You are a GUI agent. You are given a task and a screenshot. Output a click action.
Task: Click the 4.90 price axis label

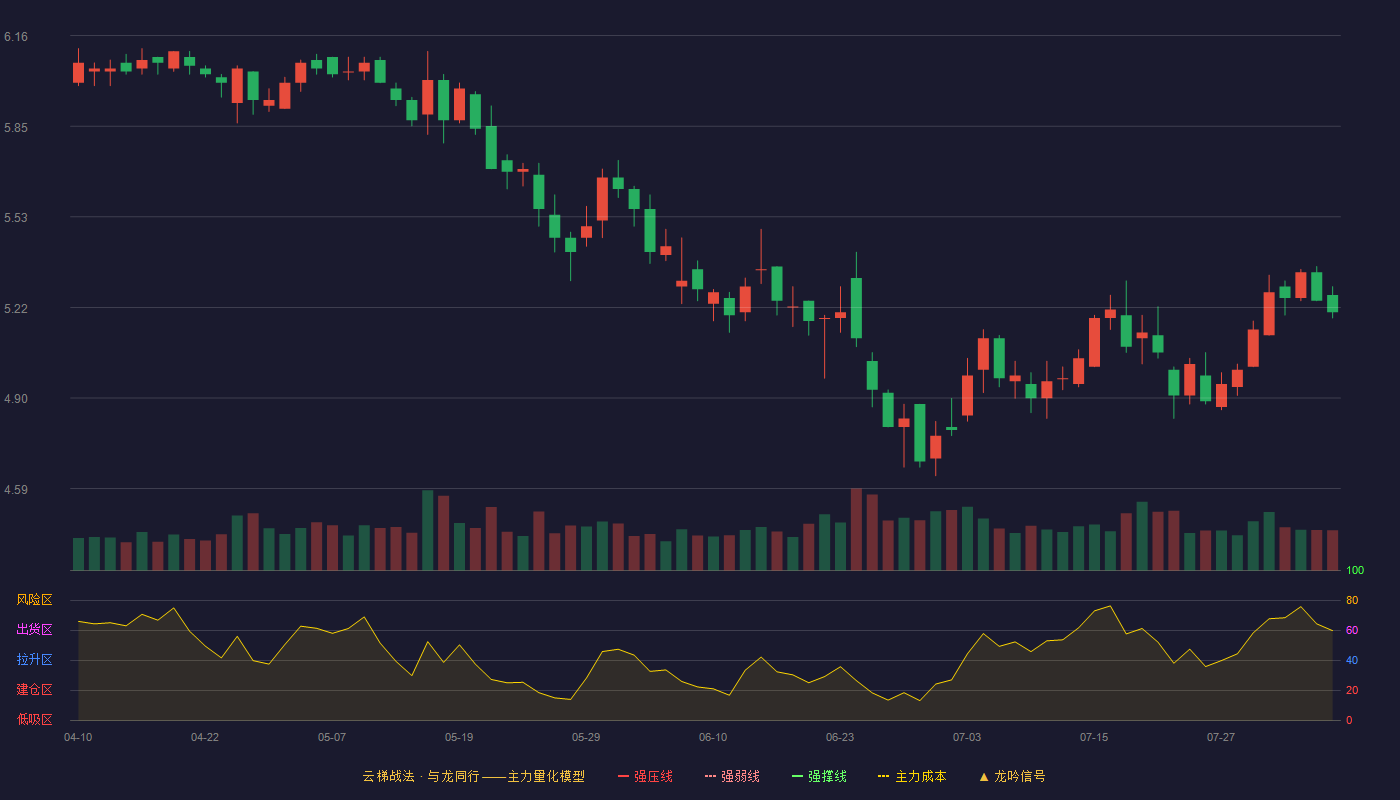16,399
